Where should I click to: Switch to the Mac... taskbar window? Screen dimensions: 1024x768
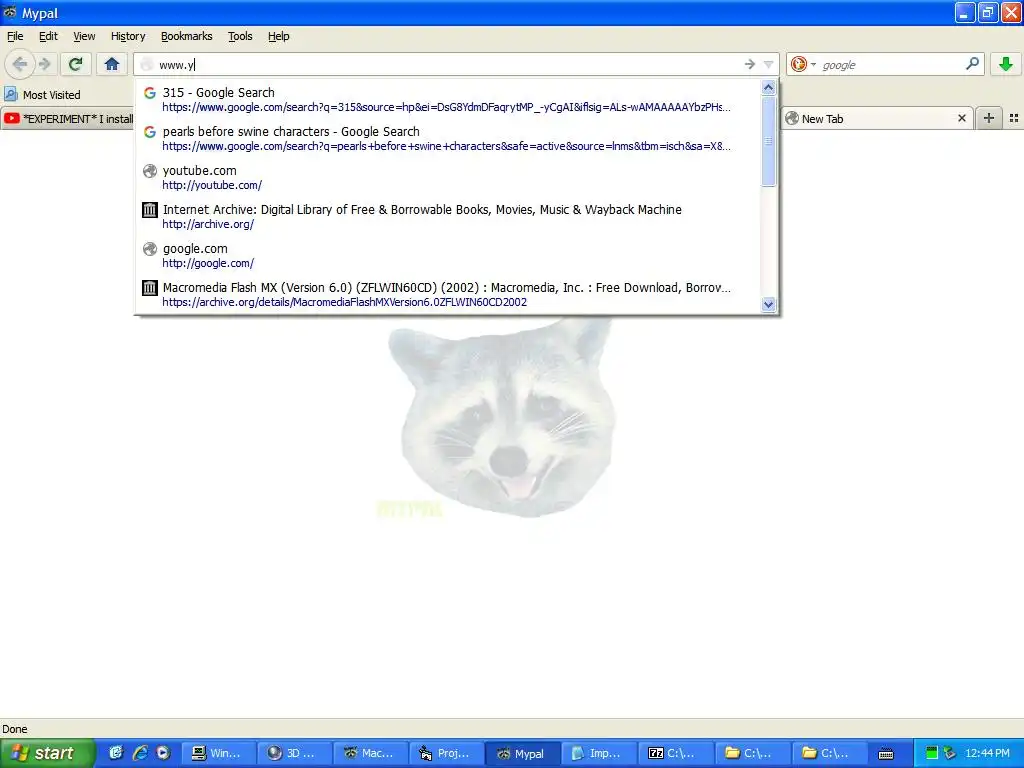pos(370,753)
